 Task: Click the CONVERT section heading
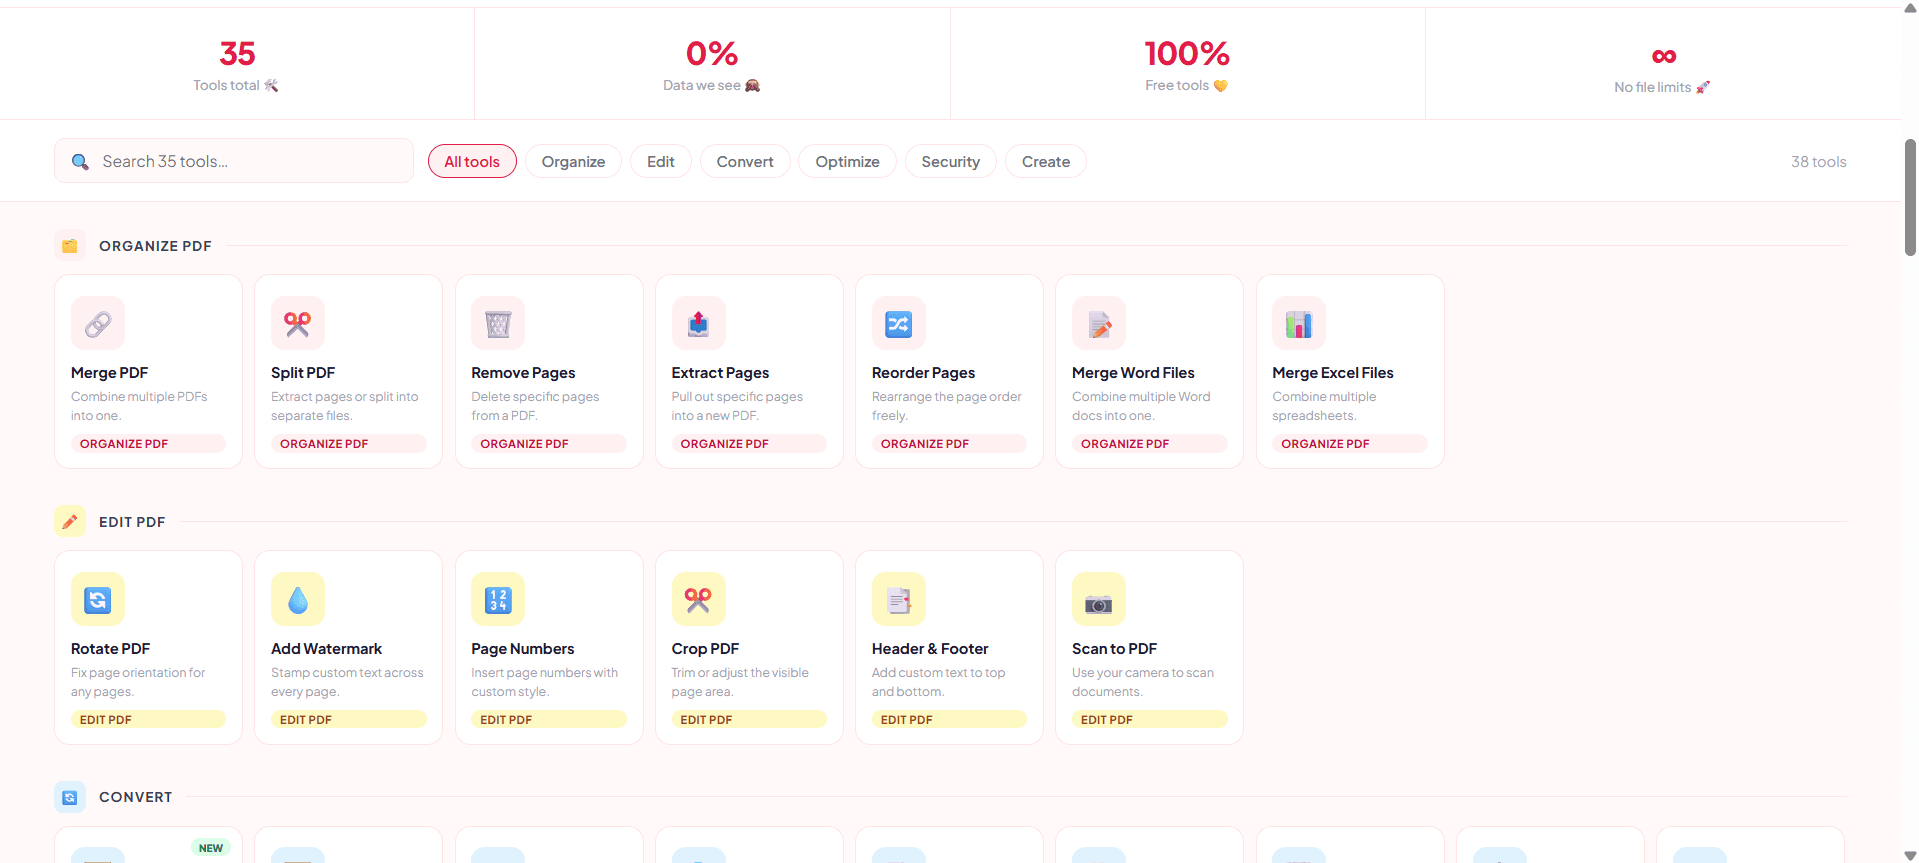(135, 797)
